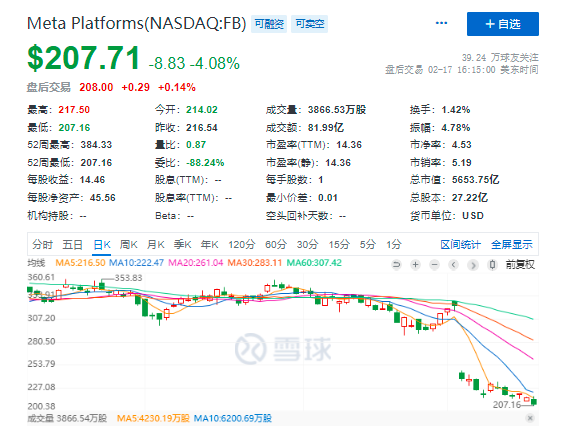Click the 最高 value 217.50
This screenshot has width=562, height=426.
coord(74,110)
